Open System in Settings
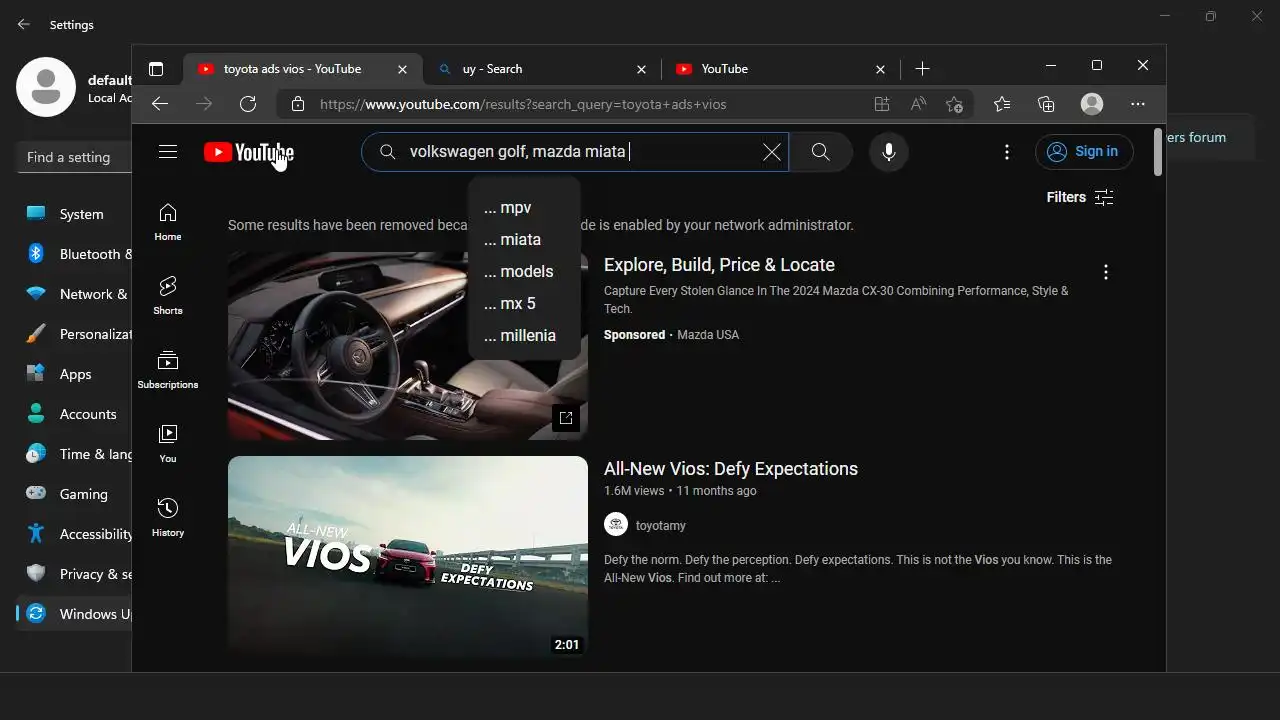The height and width of the screenshot is (720, 1280). (x=74, y=214)
